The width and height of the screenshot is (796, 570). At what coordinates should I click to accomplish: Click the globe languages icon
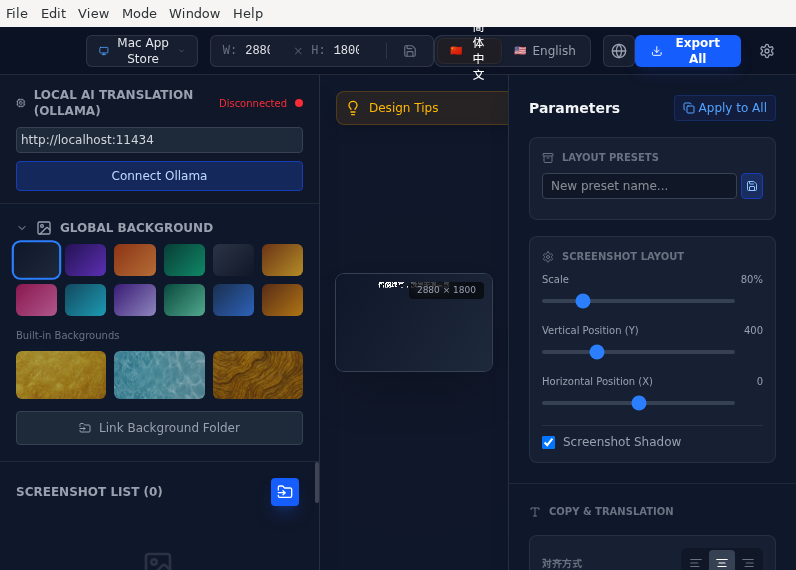click(x=618, y=51)
